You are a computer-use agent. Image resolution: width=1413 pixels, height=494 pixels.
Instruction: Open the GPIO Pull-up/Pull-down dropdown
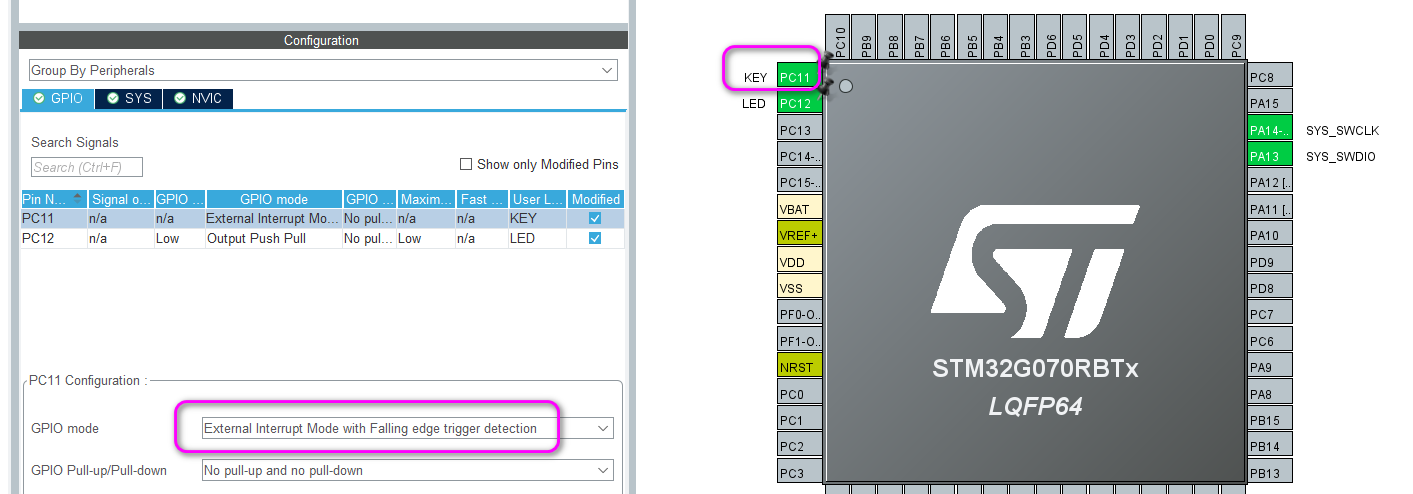coord(408,470)
